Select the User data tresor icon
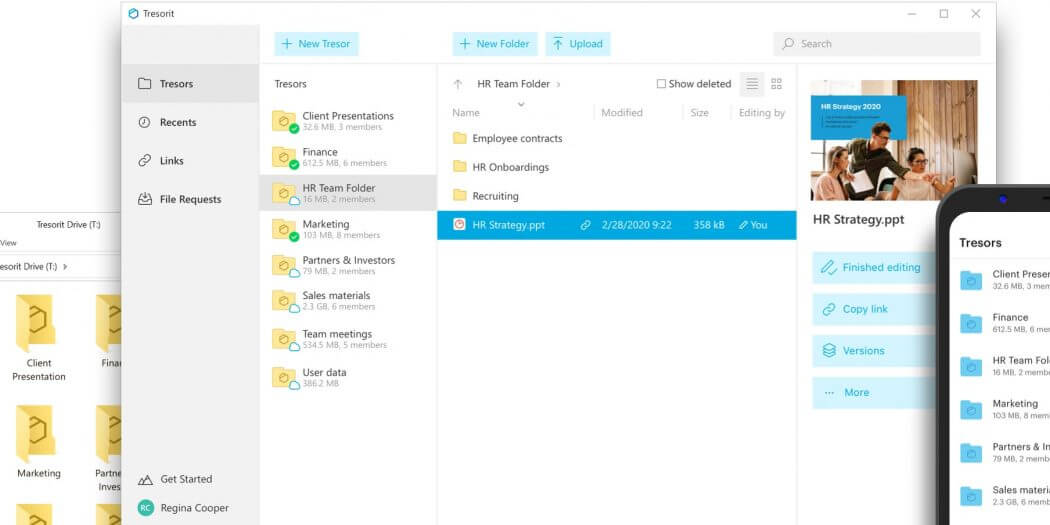The width and height of the screenshot is (1050, 525). pyautogui.click(x=285, y=378)
